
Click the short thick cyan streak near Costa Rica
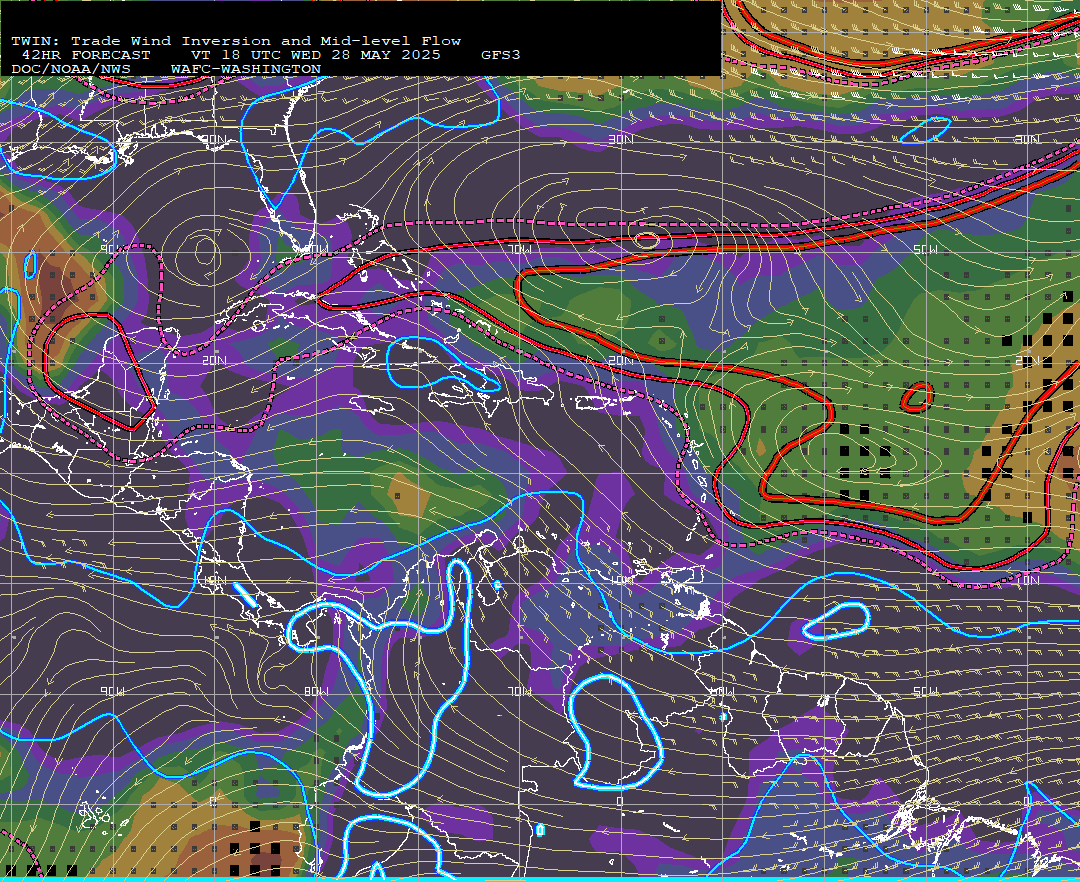click(245, 596)
